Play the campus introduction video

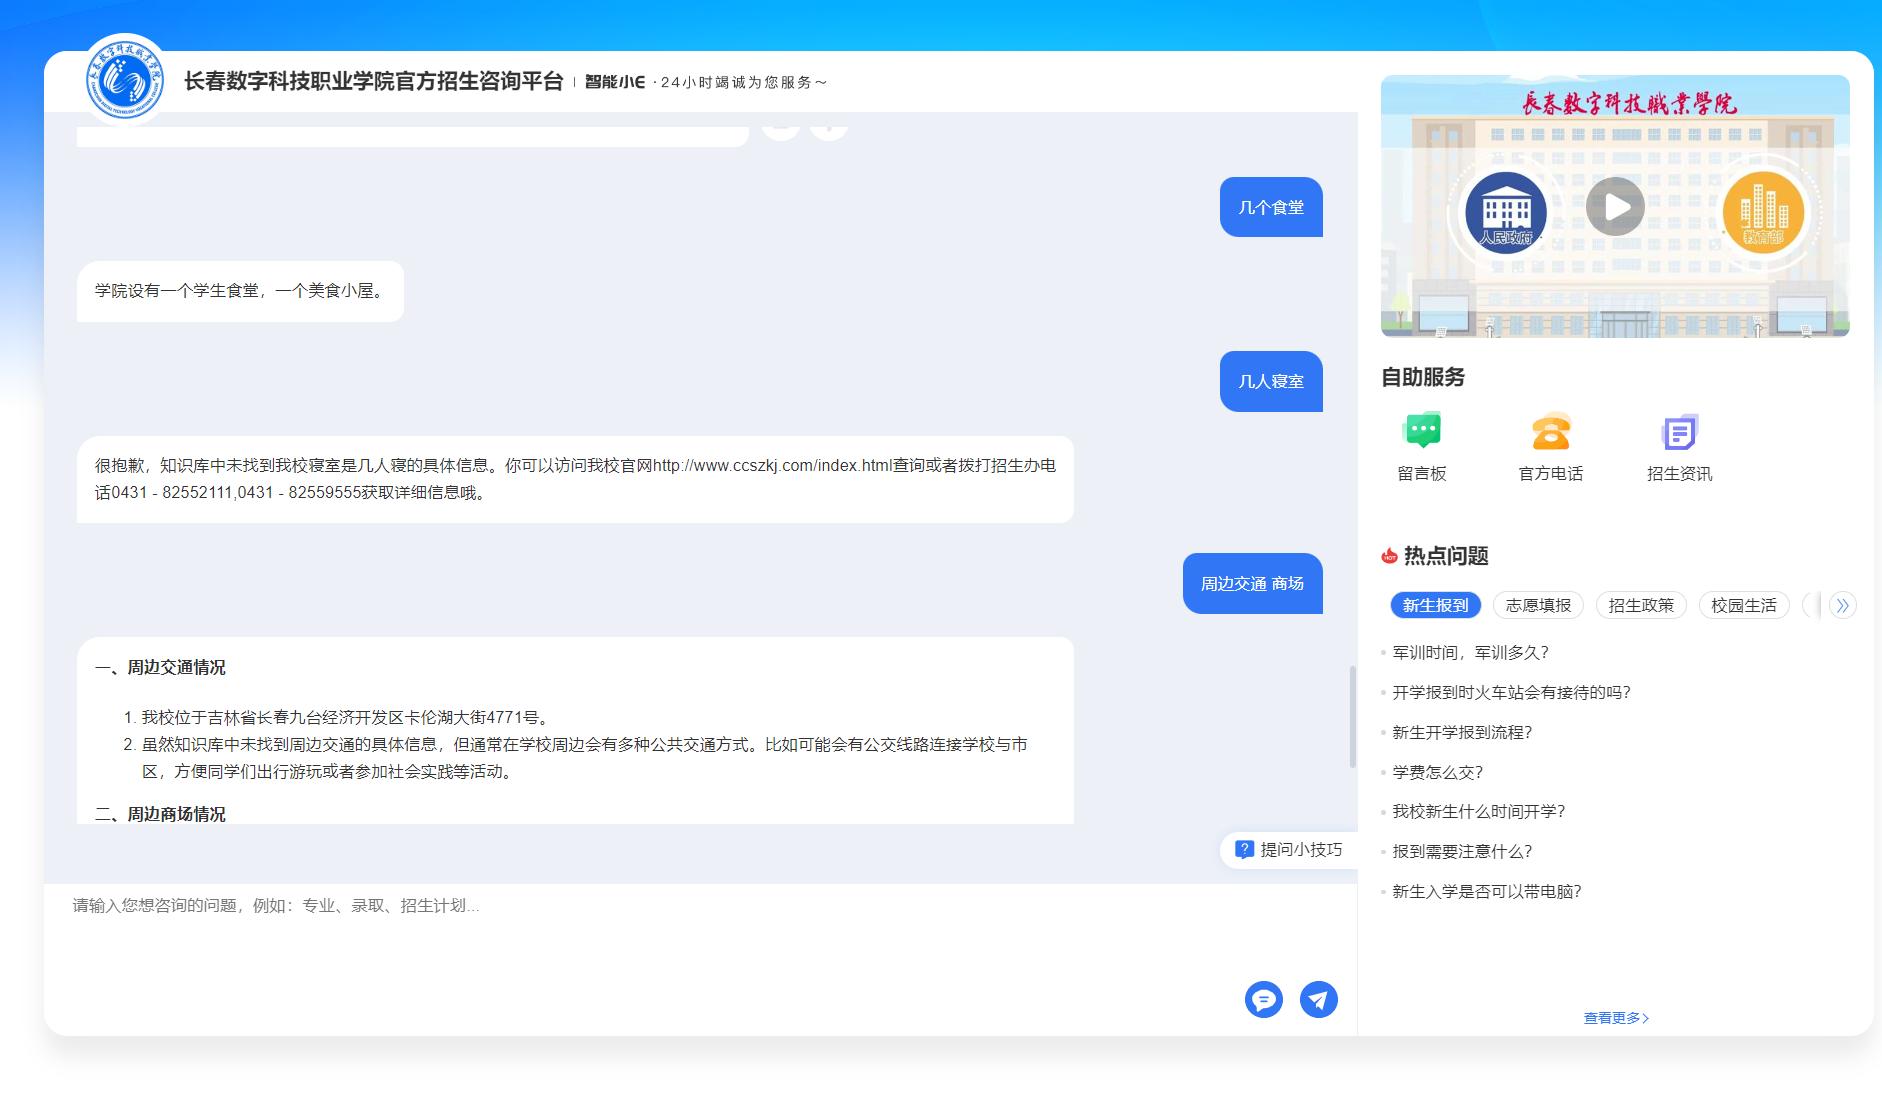click(x=1615, y=207)
